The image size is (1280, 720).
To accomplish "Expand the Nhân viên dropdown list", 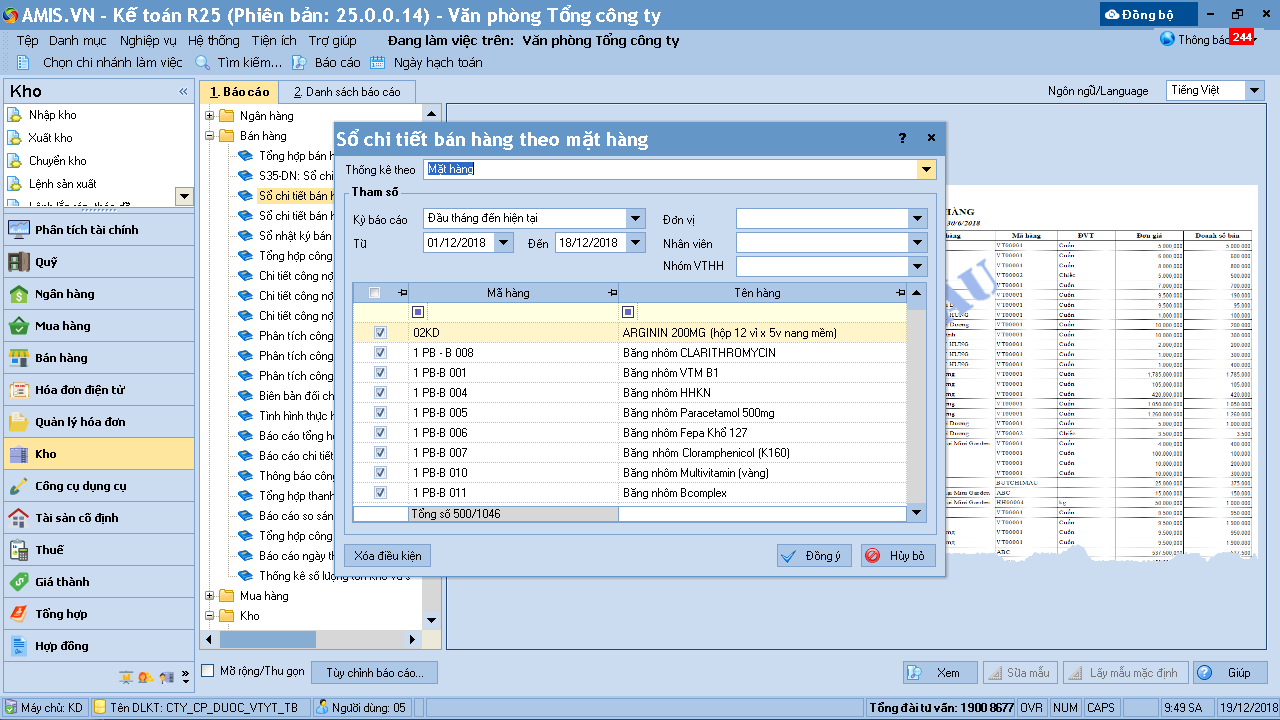I will [918, 243].
